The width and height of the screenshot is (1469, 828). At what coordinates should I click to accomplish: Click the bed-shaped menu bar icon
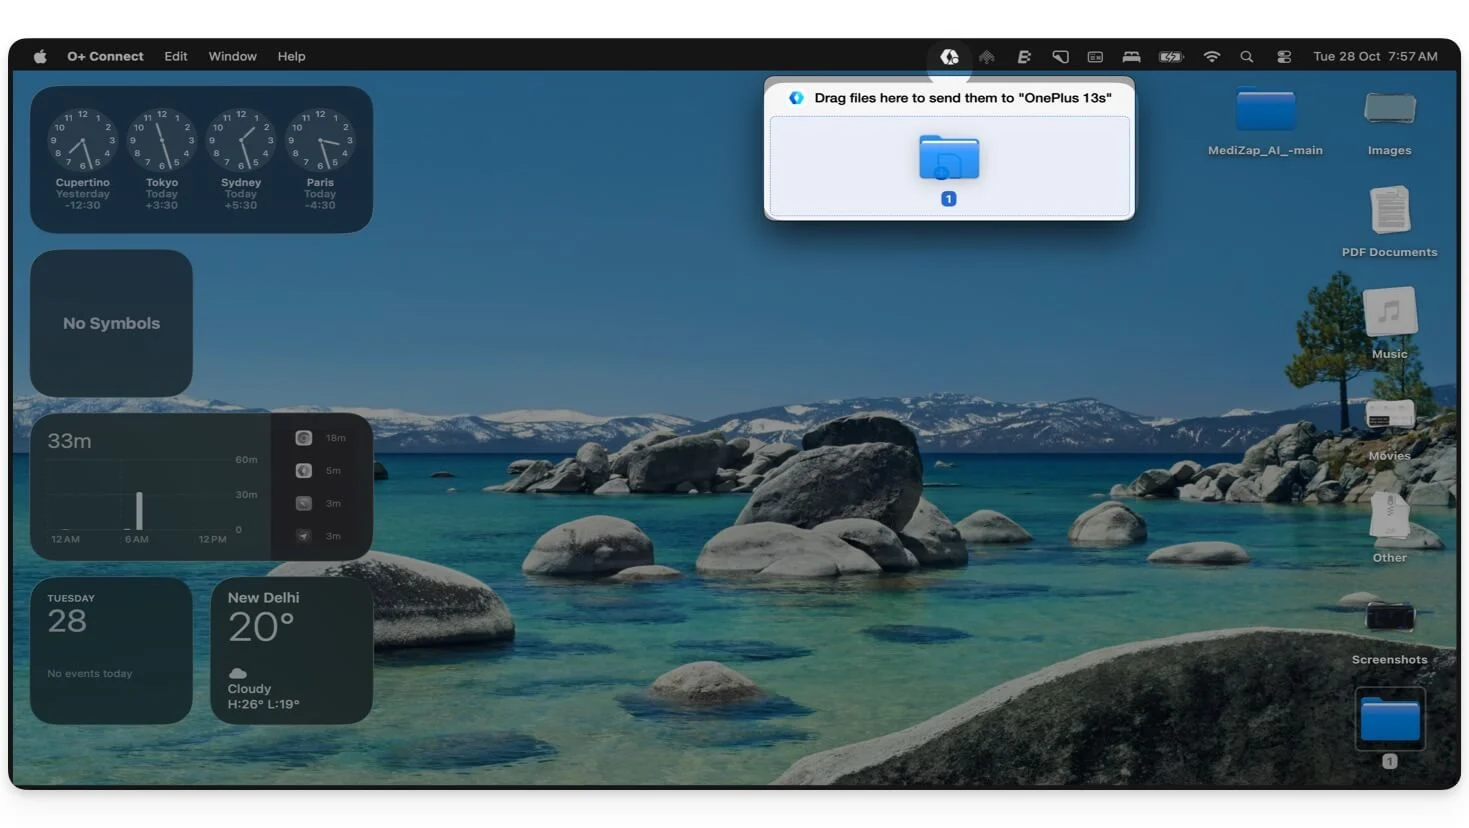click(x=1131, y=57)
